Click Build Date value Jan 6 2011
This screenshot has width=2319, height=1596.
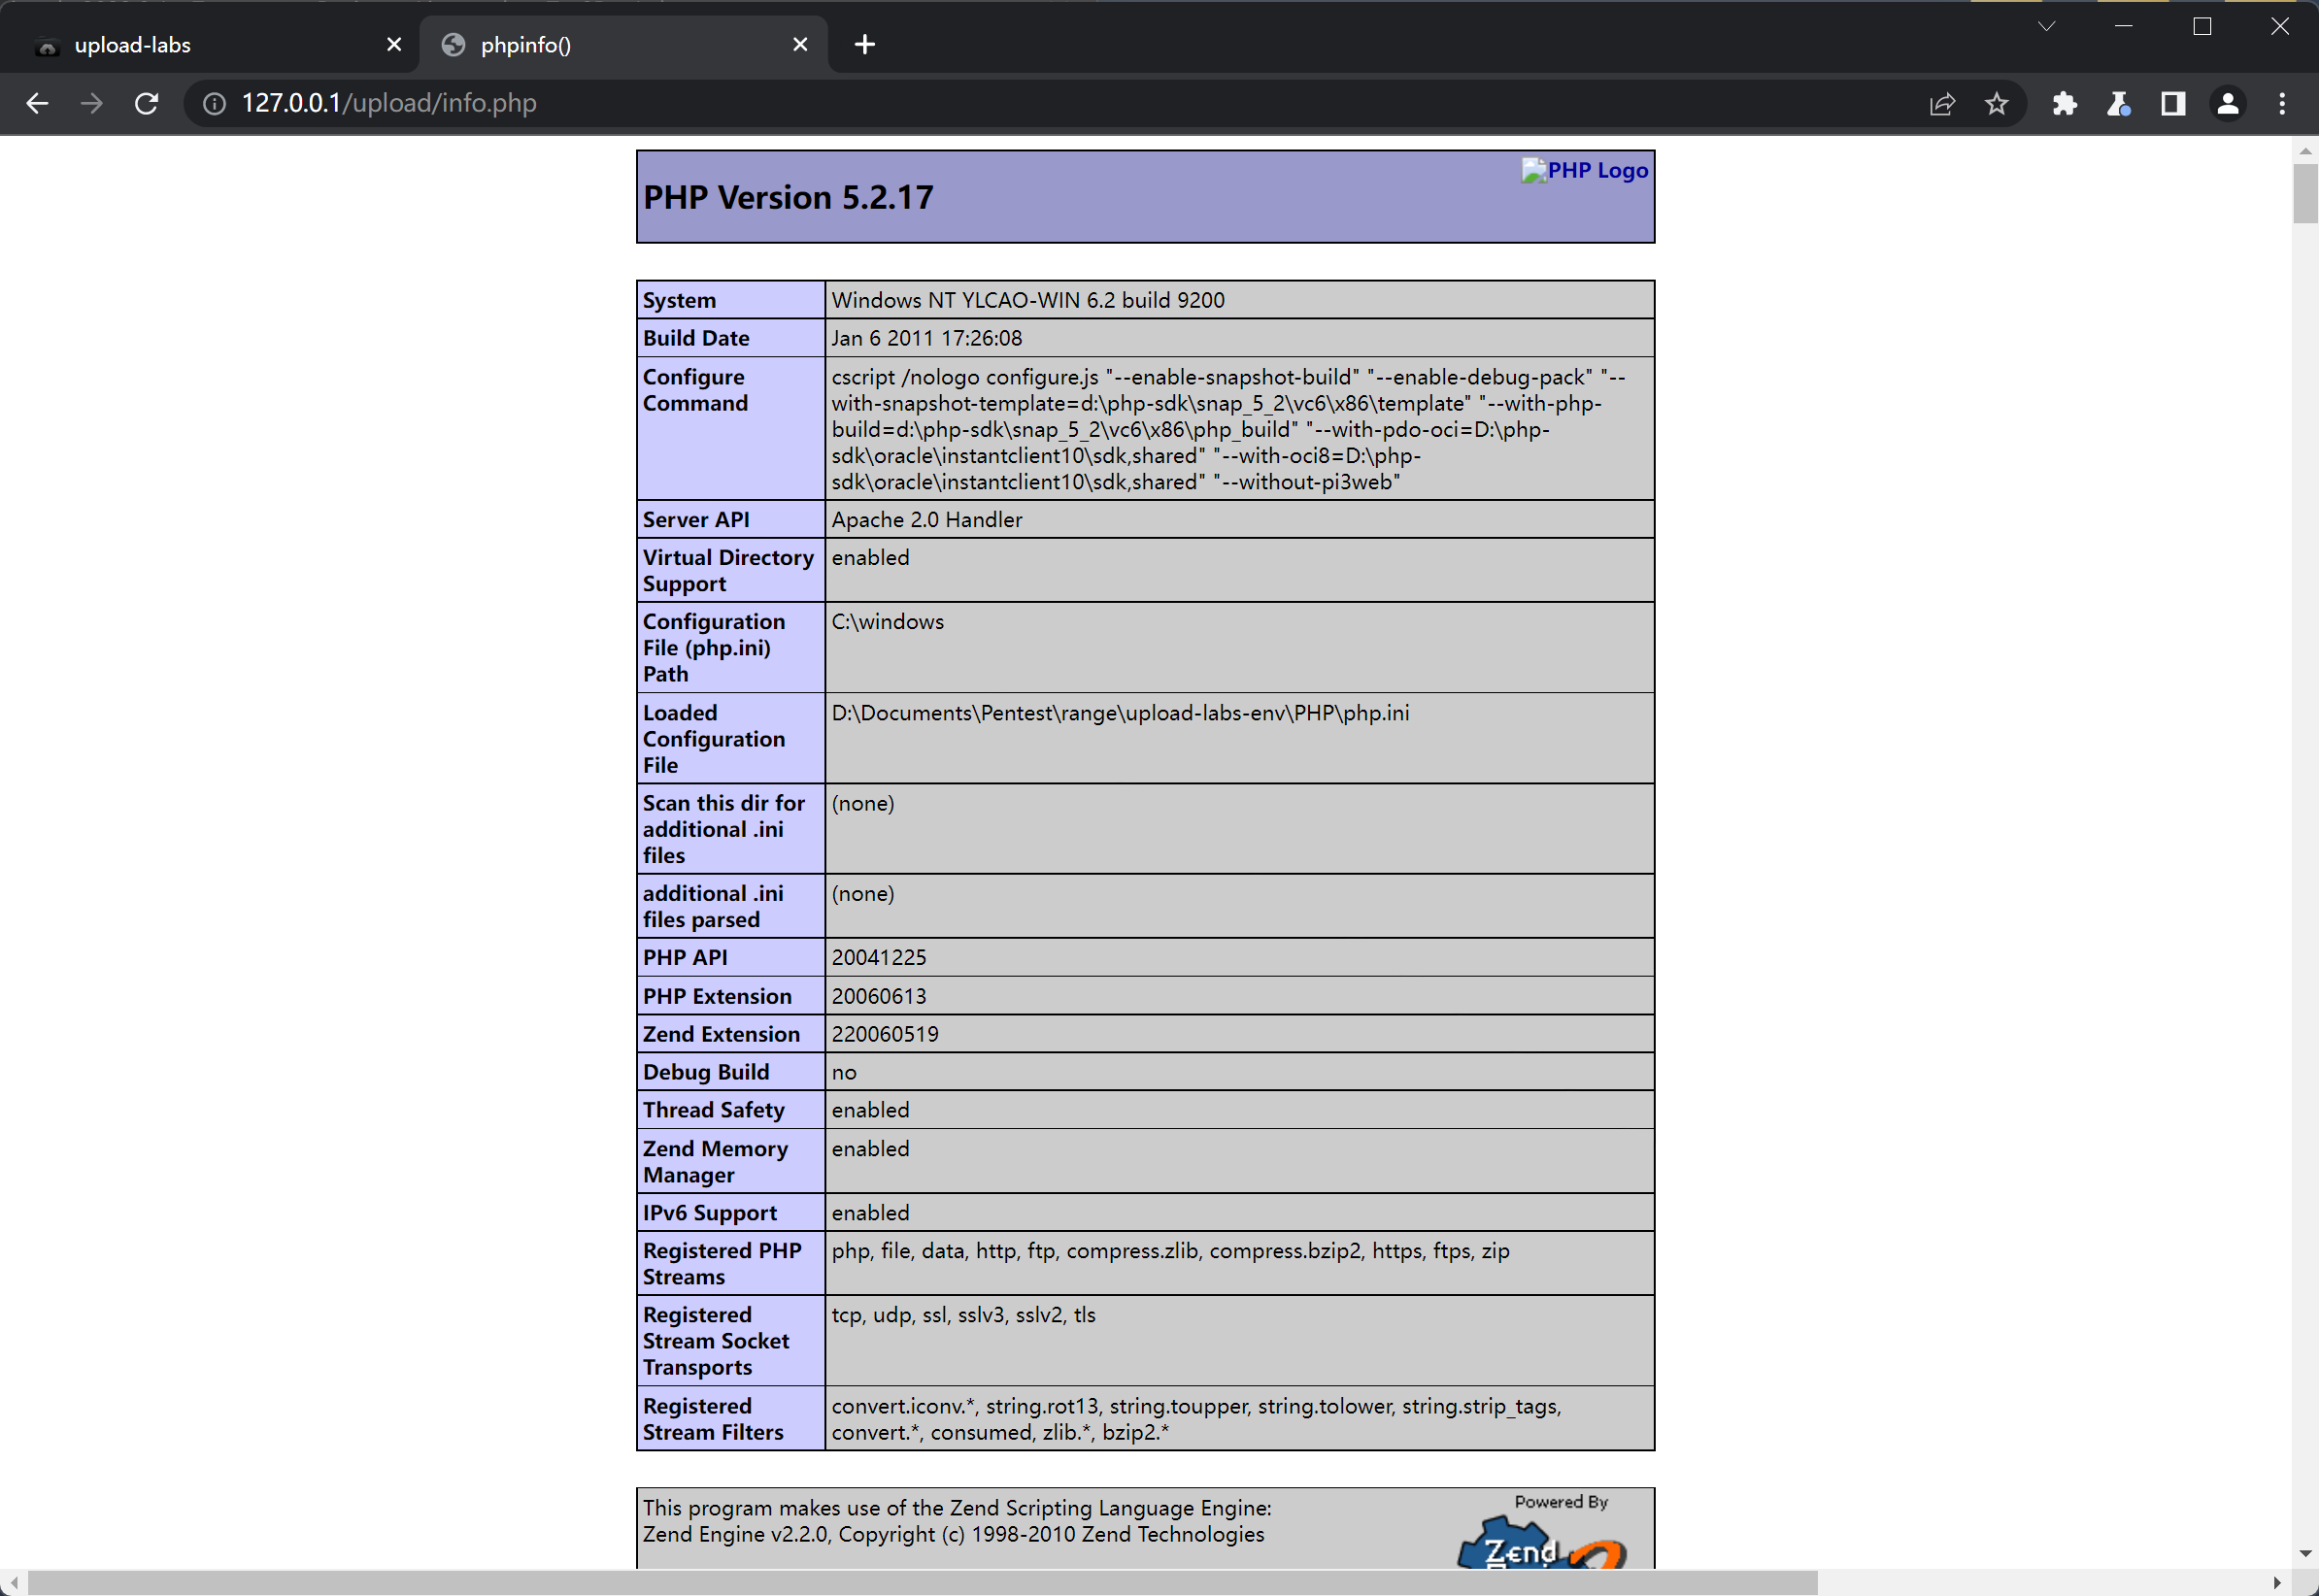926,338
